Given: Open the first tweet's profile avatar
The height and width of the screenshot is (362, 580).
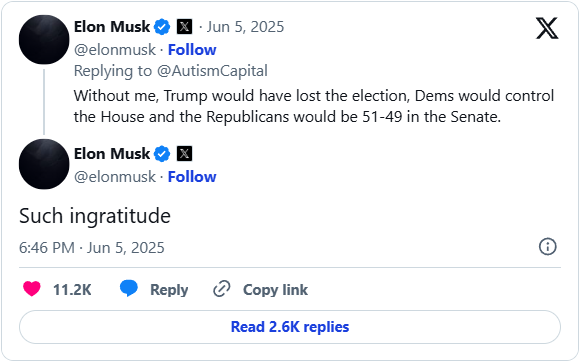Looking at the screenshot, I should pos(44,40).
